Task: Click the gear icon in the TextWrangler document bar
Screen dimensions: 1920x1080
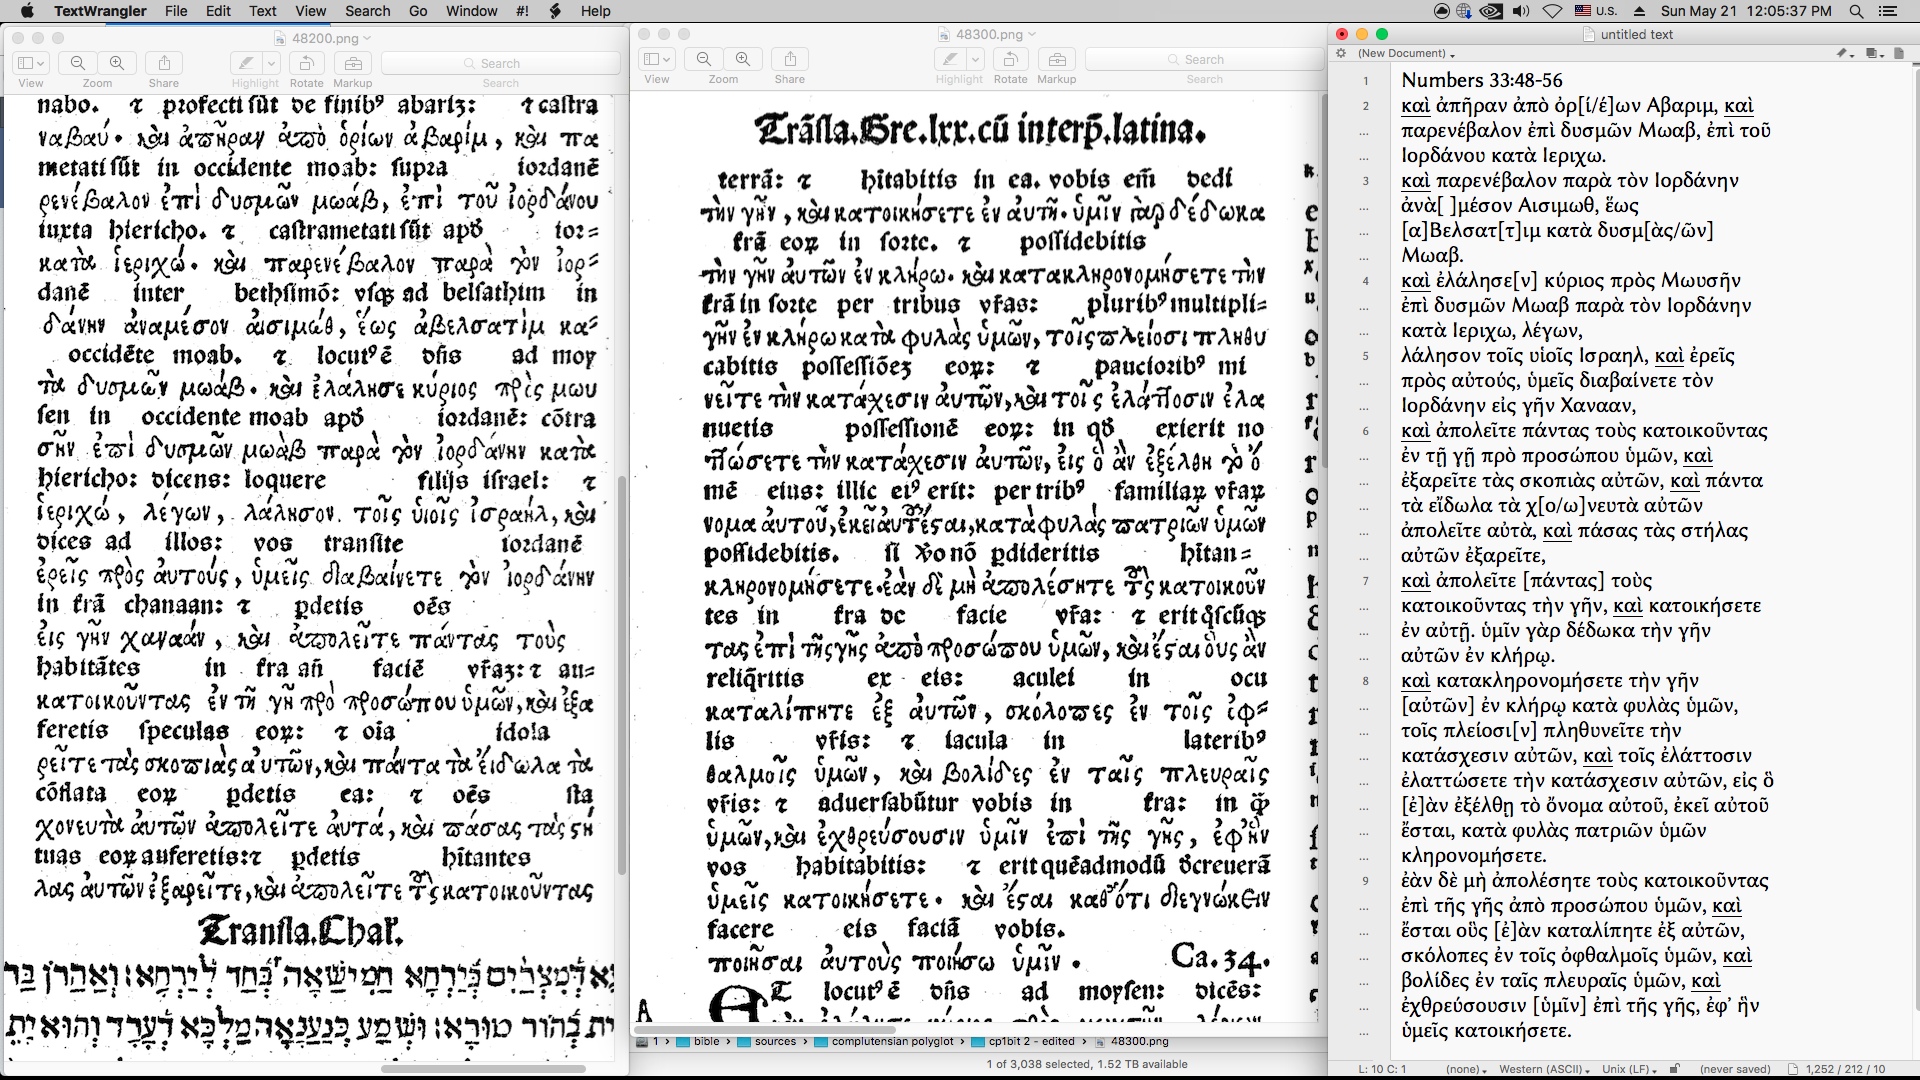Action: click(x=1341, y=53)
